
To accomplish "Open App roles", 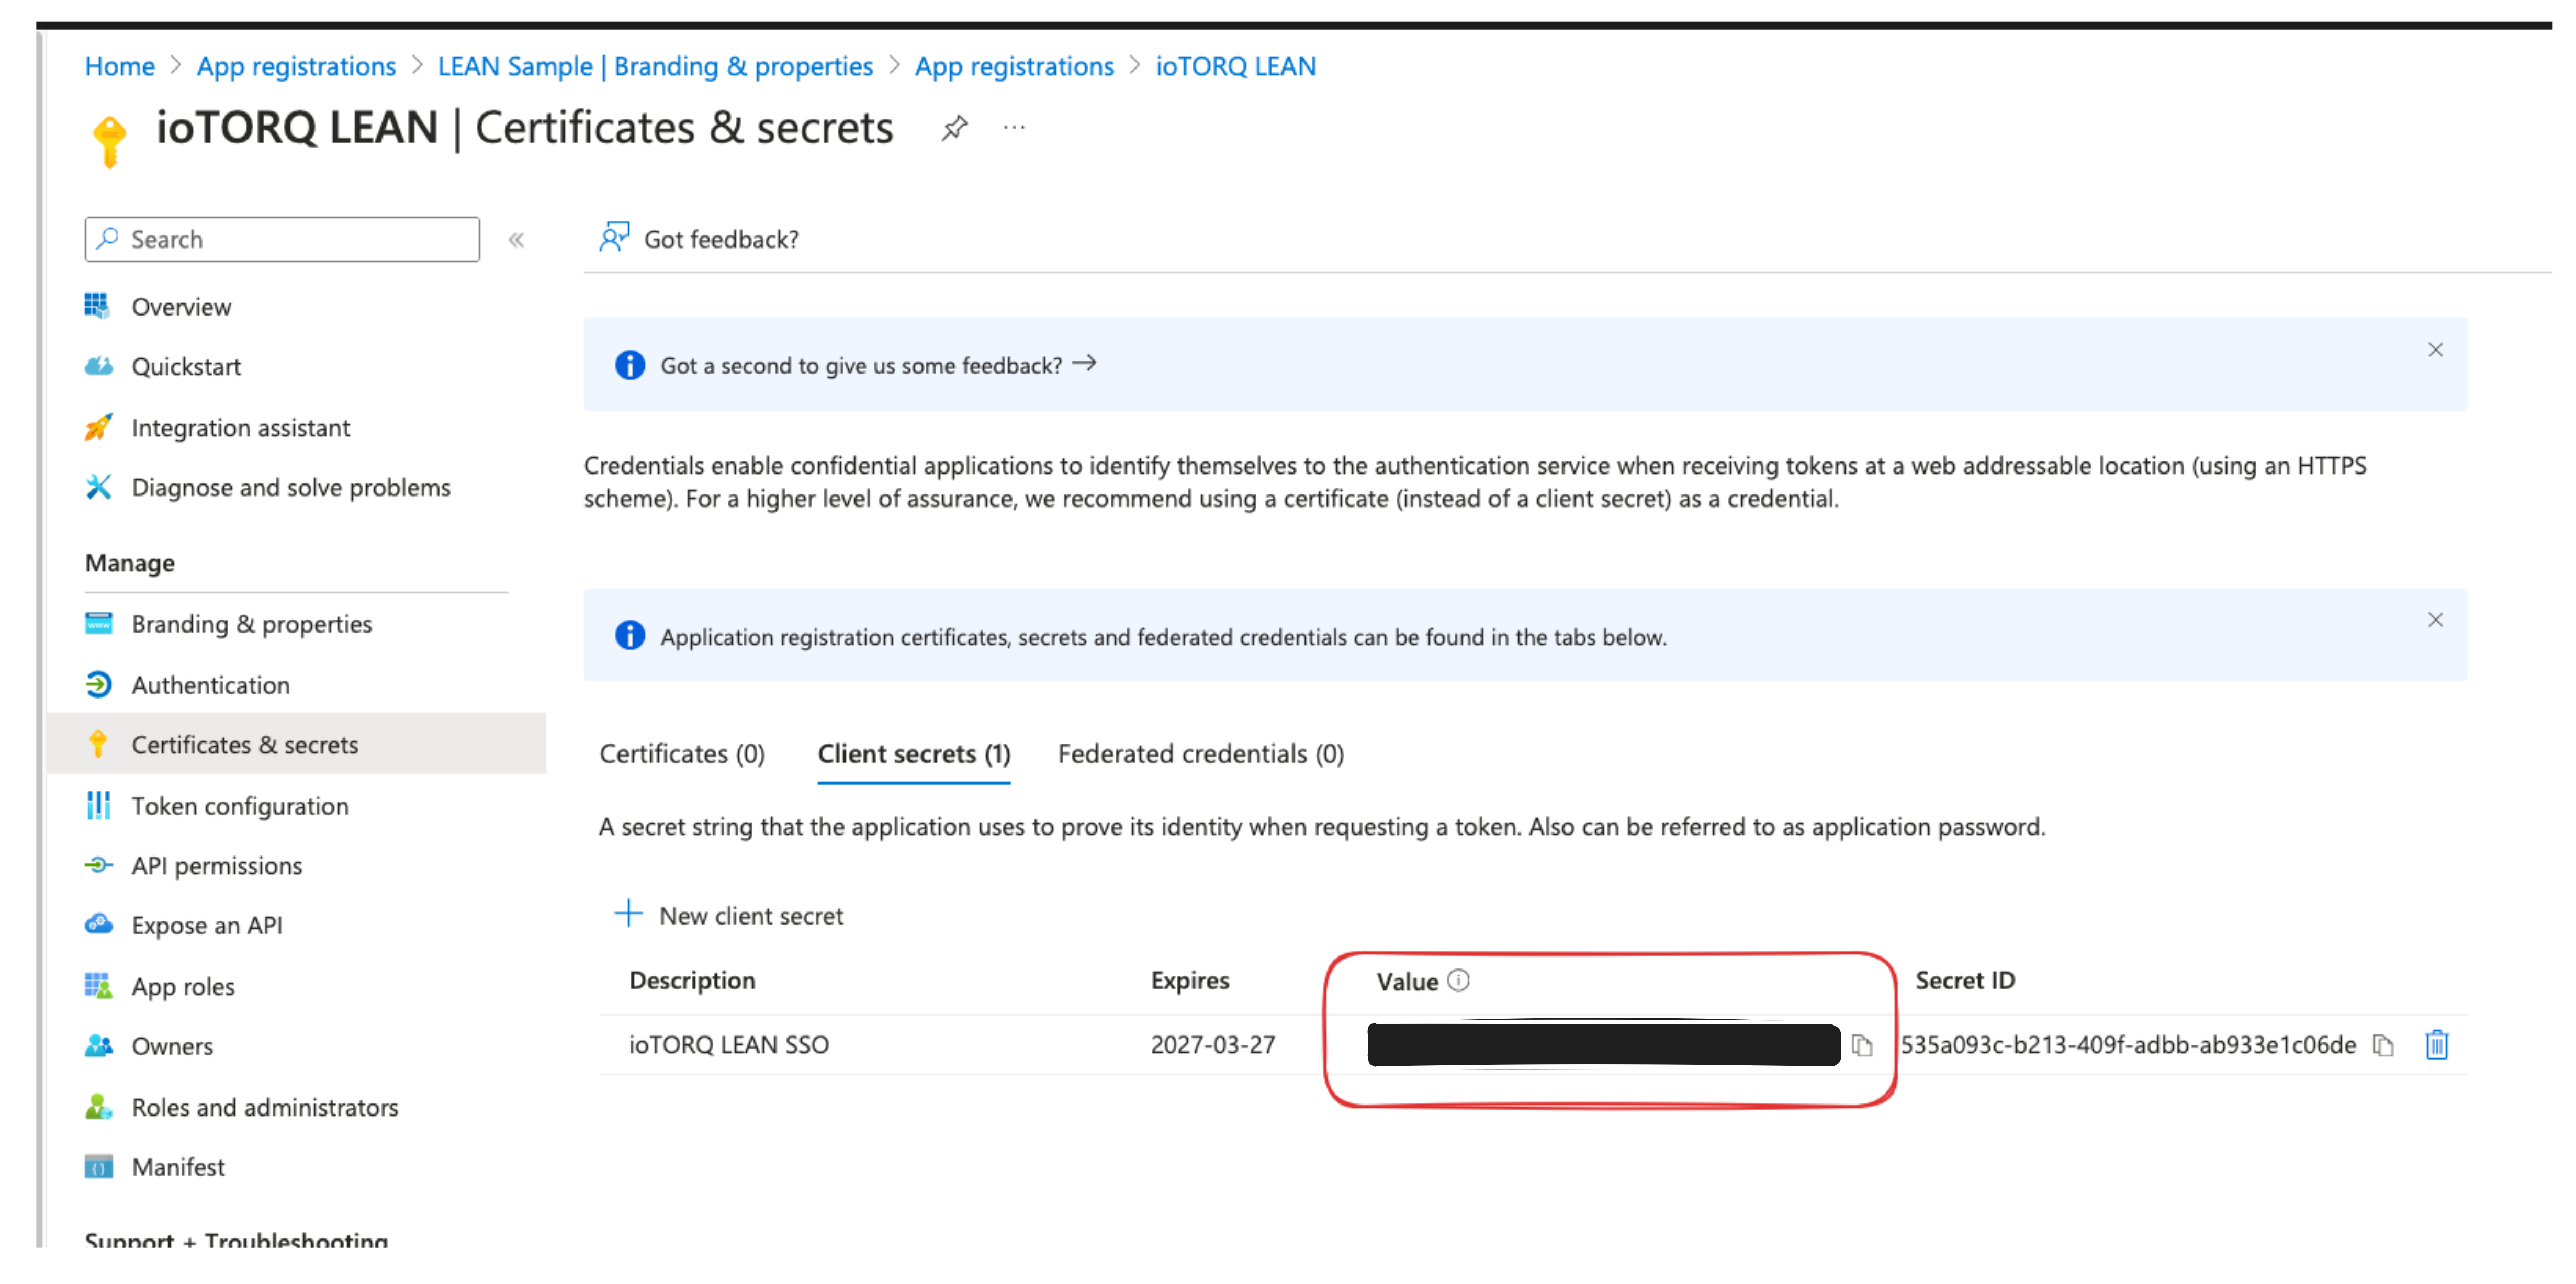I will (x=183, y=987).
